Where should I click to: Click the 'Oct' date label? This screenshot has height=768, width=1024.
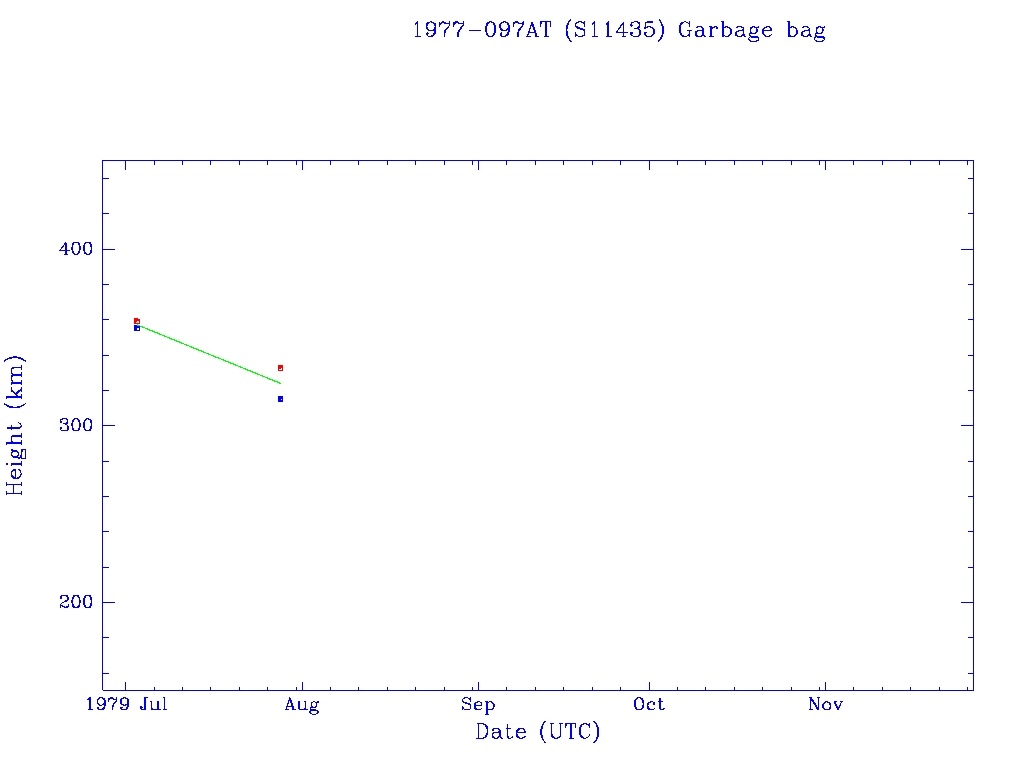[650, 705]
